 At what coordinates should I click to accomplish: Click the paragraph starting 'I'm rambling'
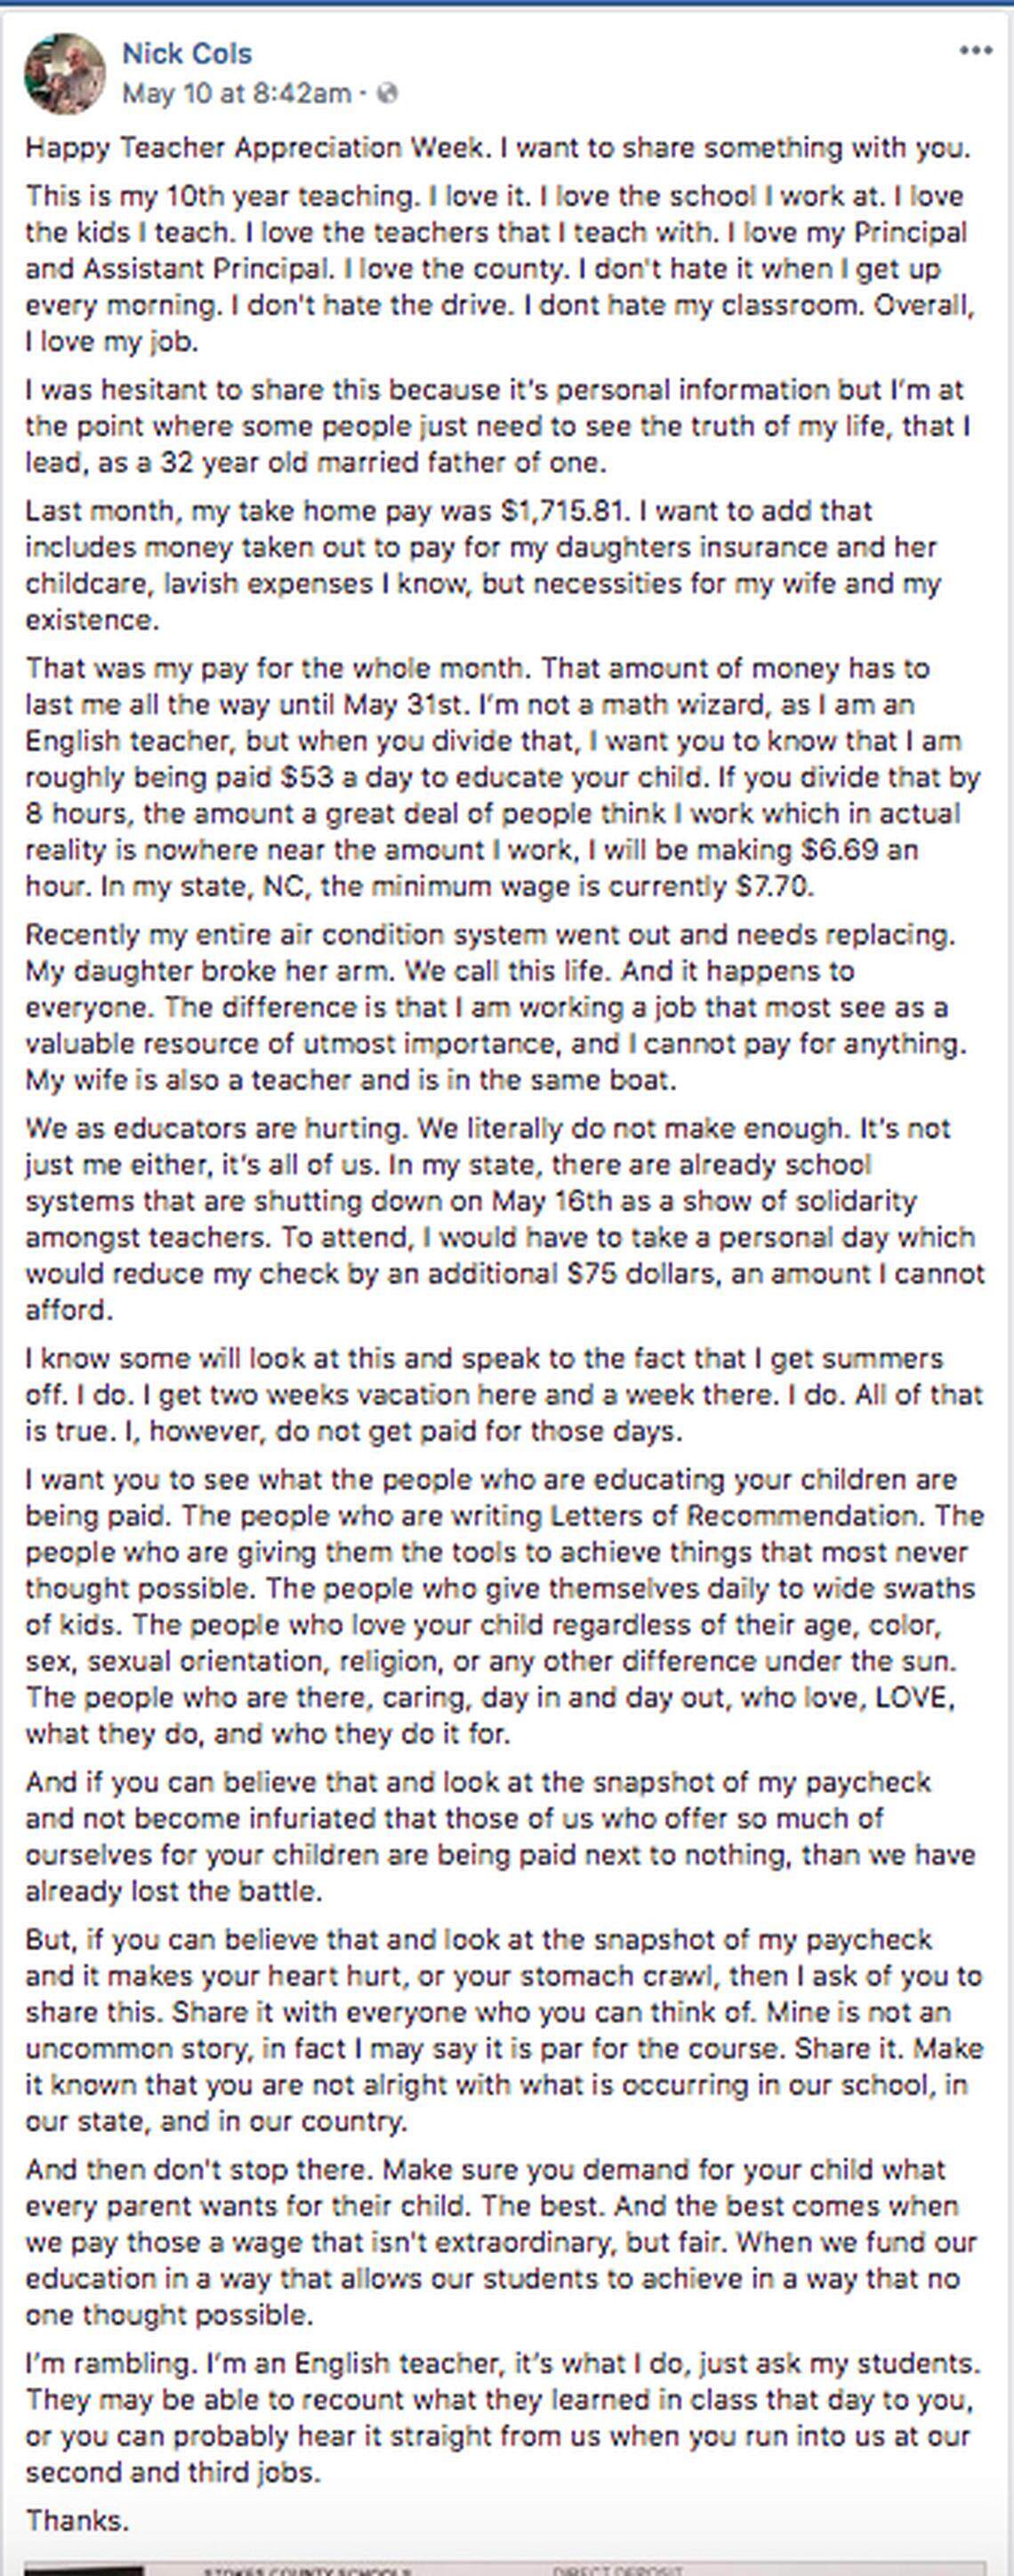point(500,2418)
